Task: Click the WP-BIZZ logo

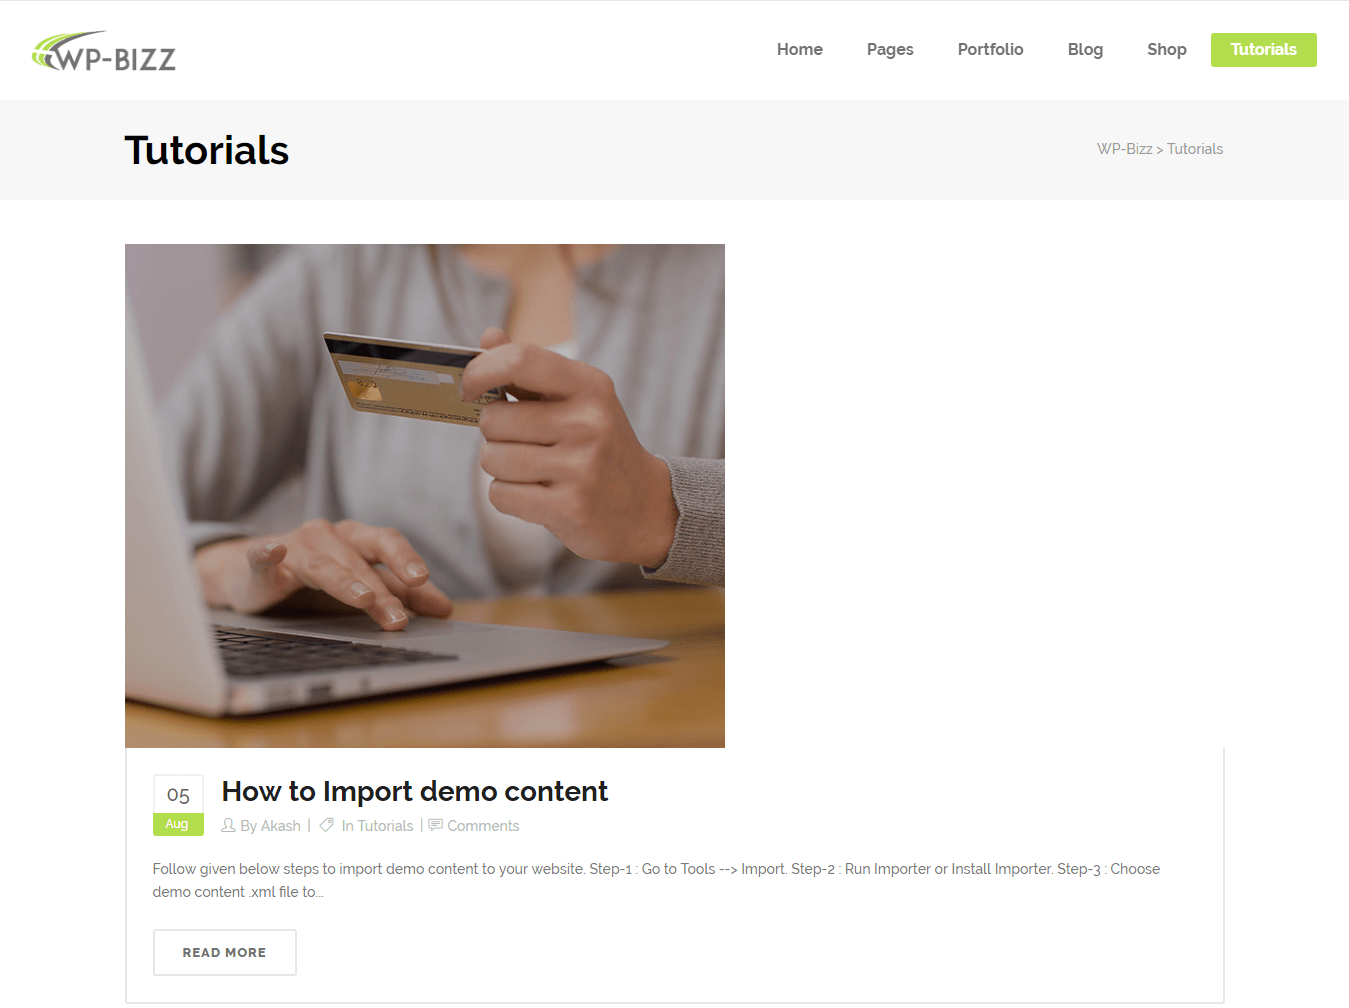Action: pyautogui.click(x=103, y=52)
